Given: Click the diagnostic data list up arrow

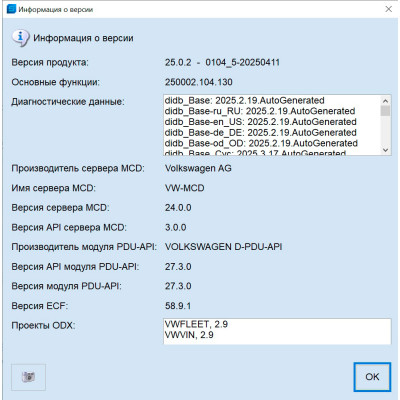Looking at the screenshot, I should 385,101.
